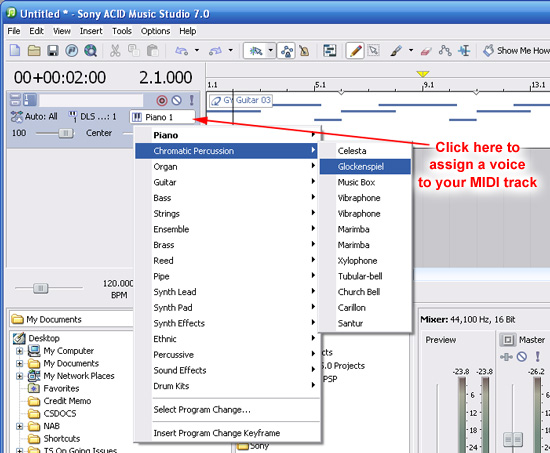
Task: Expand the My Computer tree node
Action: pyautogui.click(x=20, y=351)
